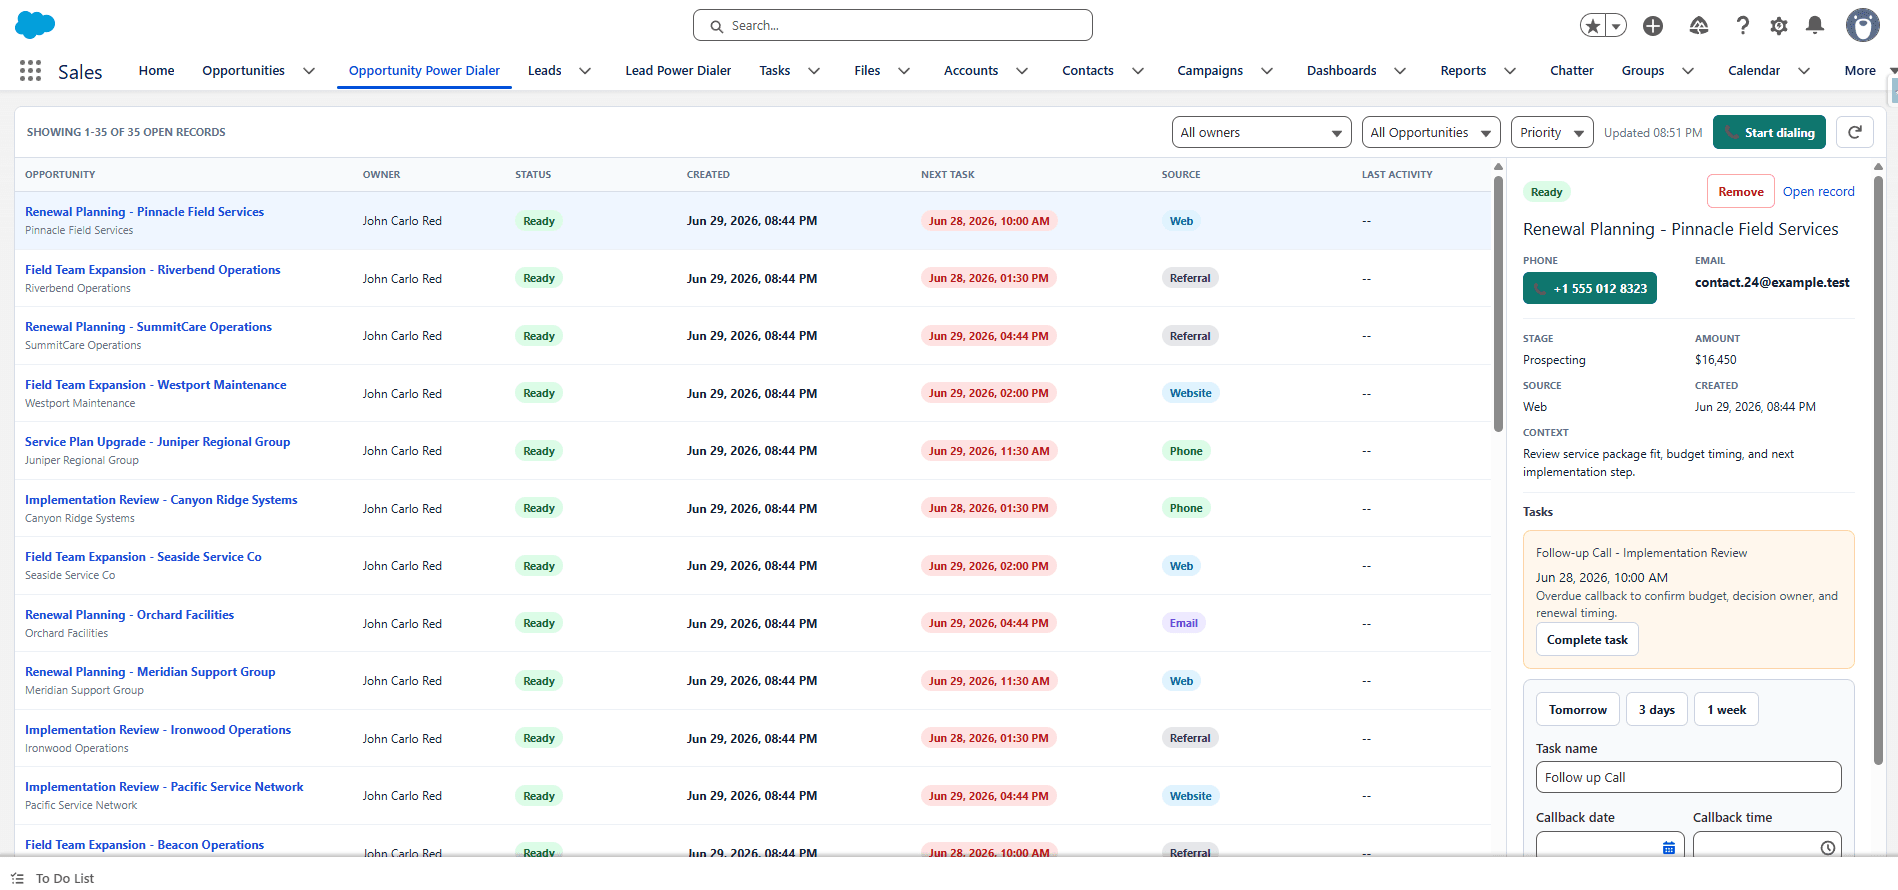Open Service Plan Upgrade - Juniper Regional Group
This screenshot has width=1898, height=890.
(x=157, y=441)
